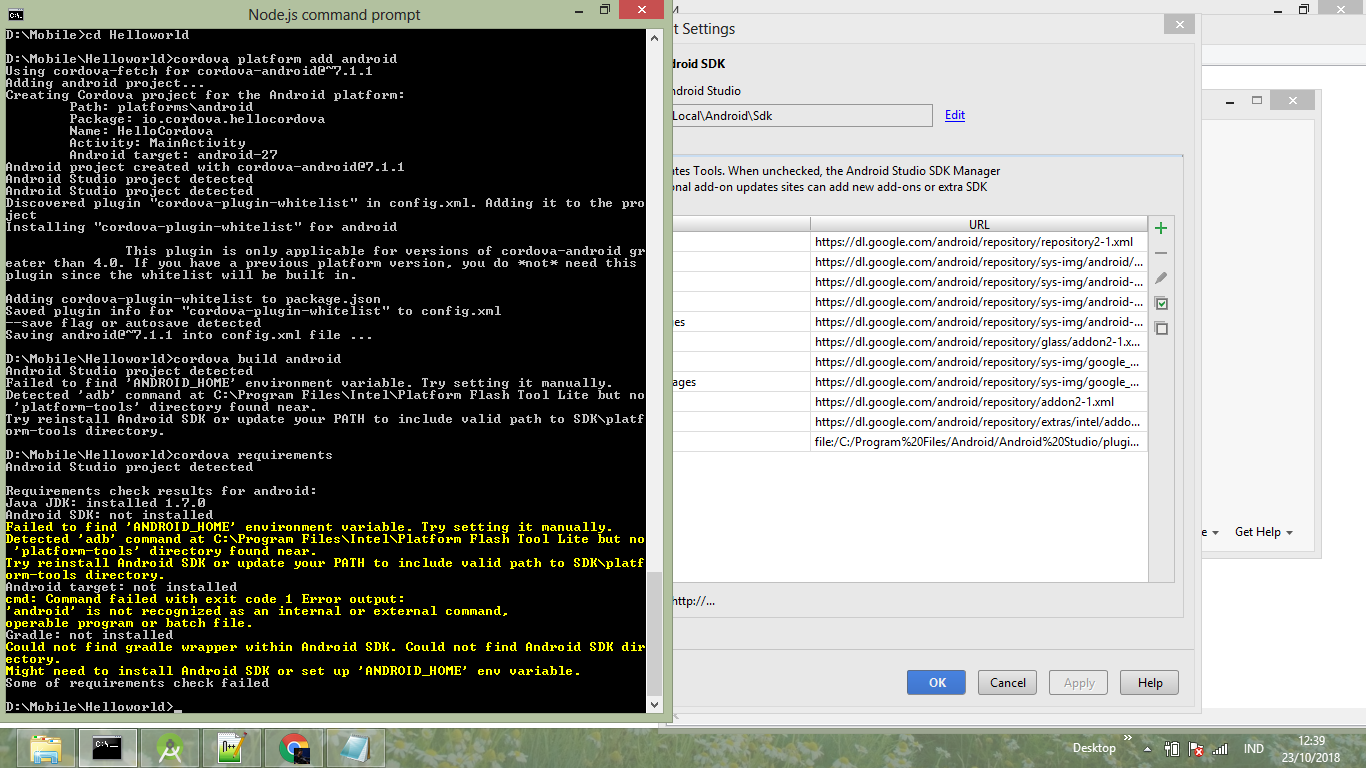Click the Edit link for SDK location

955,115
